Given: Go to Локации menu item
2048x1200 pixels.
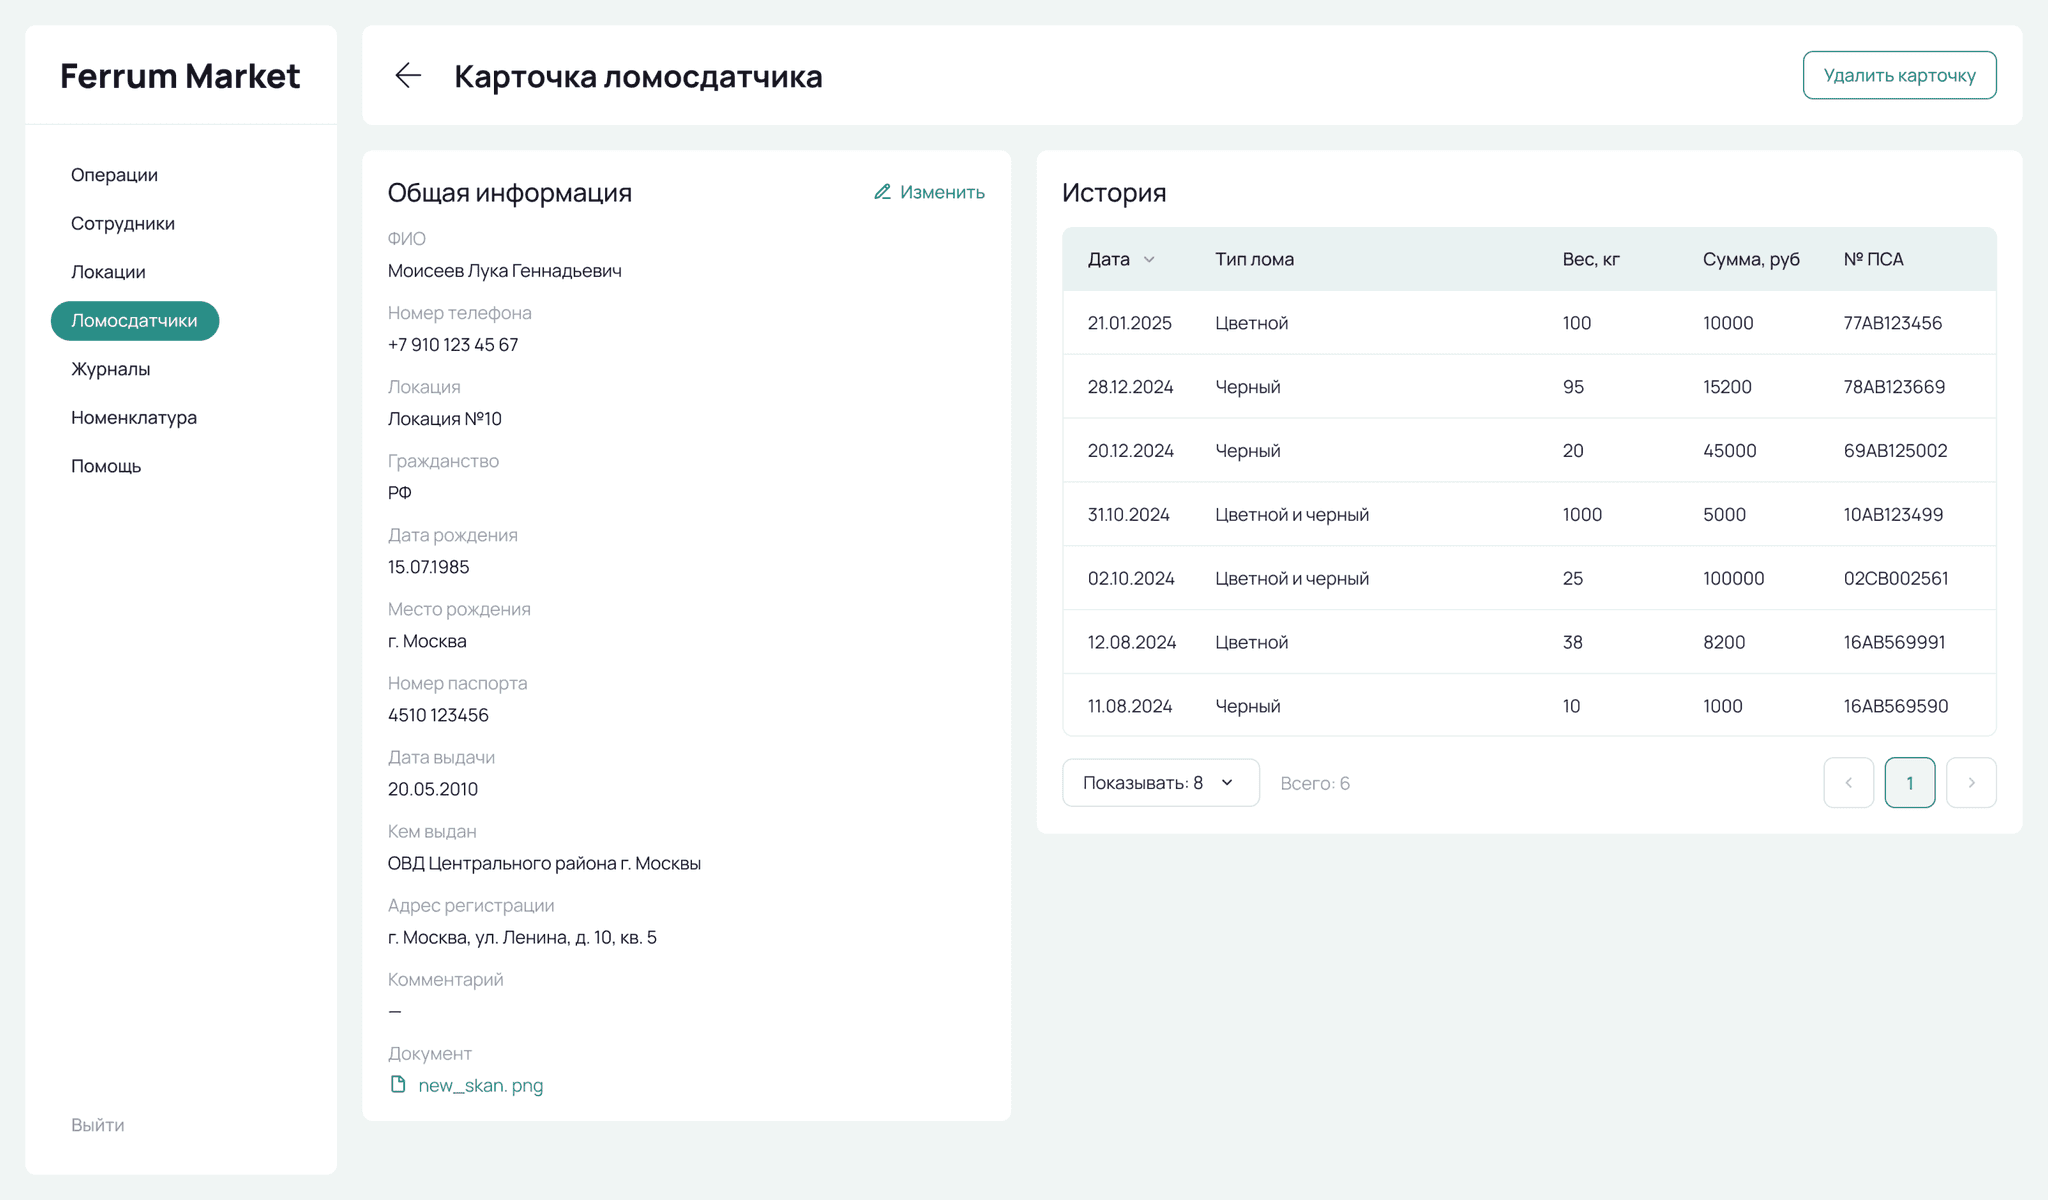Looking at the screenshot, I should [x=108, y=272].
